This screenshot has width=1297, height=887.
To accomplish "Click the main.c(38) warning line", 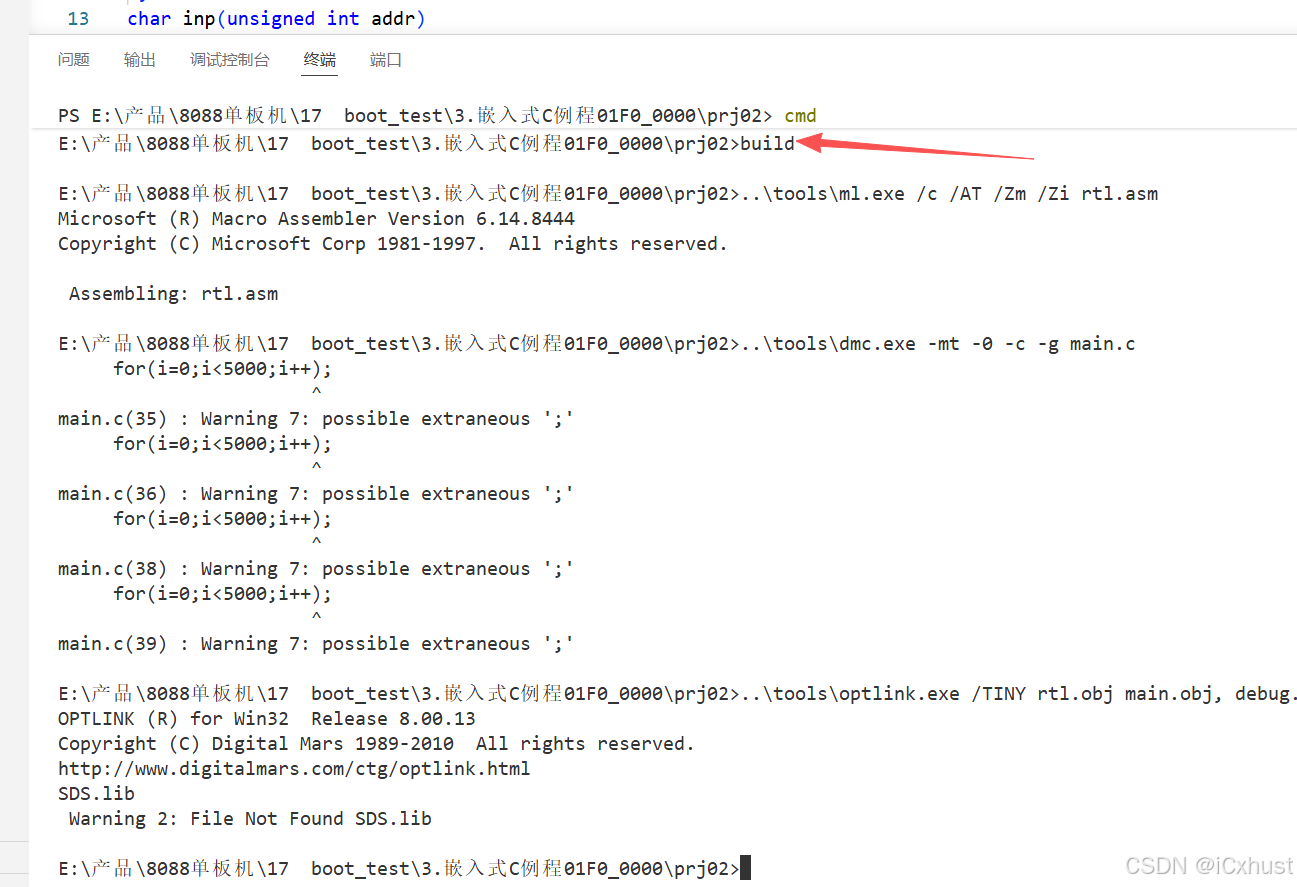I will tap(316, 569).
